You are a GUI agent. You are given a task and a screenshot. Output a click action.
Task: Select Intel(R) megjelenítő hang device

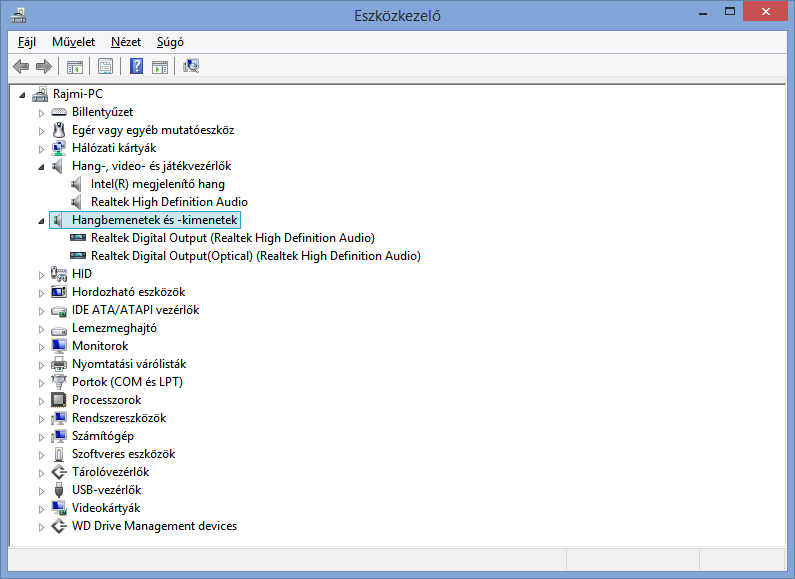pos(158,184)
